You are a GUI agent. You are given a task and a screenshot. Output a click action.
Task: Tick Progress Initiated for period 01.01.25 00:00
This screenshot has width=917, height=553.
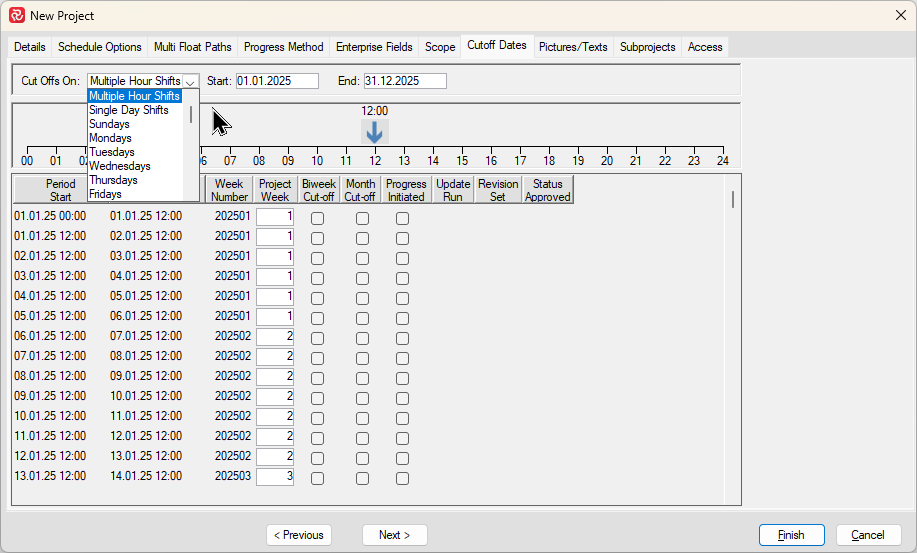(x=402, y=219)
